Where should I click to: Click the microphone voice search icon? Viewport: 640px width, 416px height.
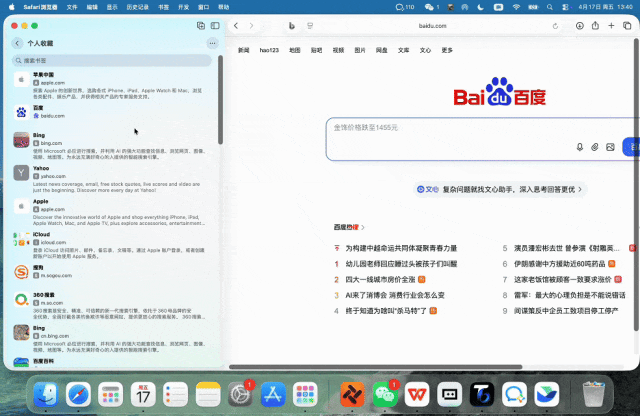click(580, 147)
